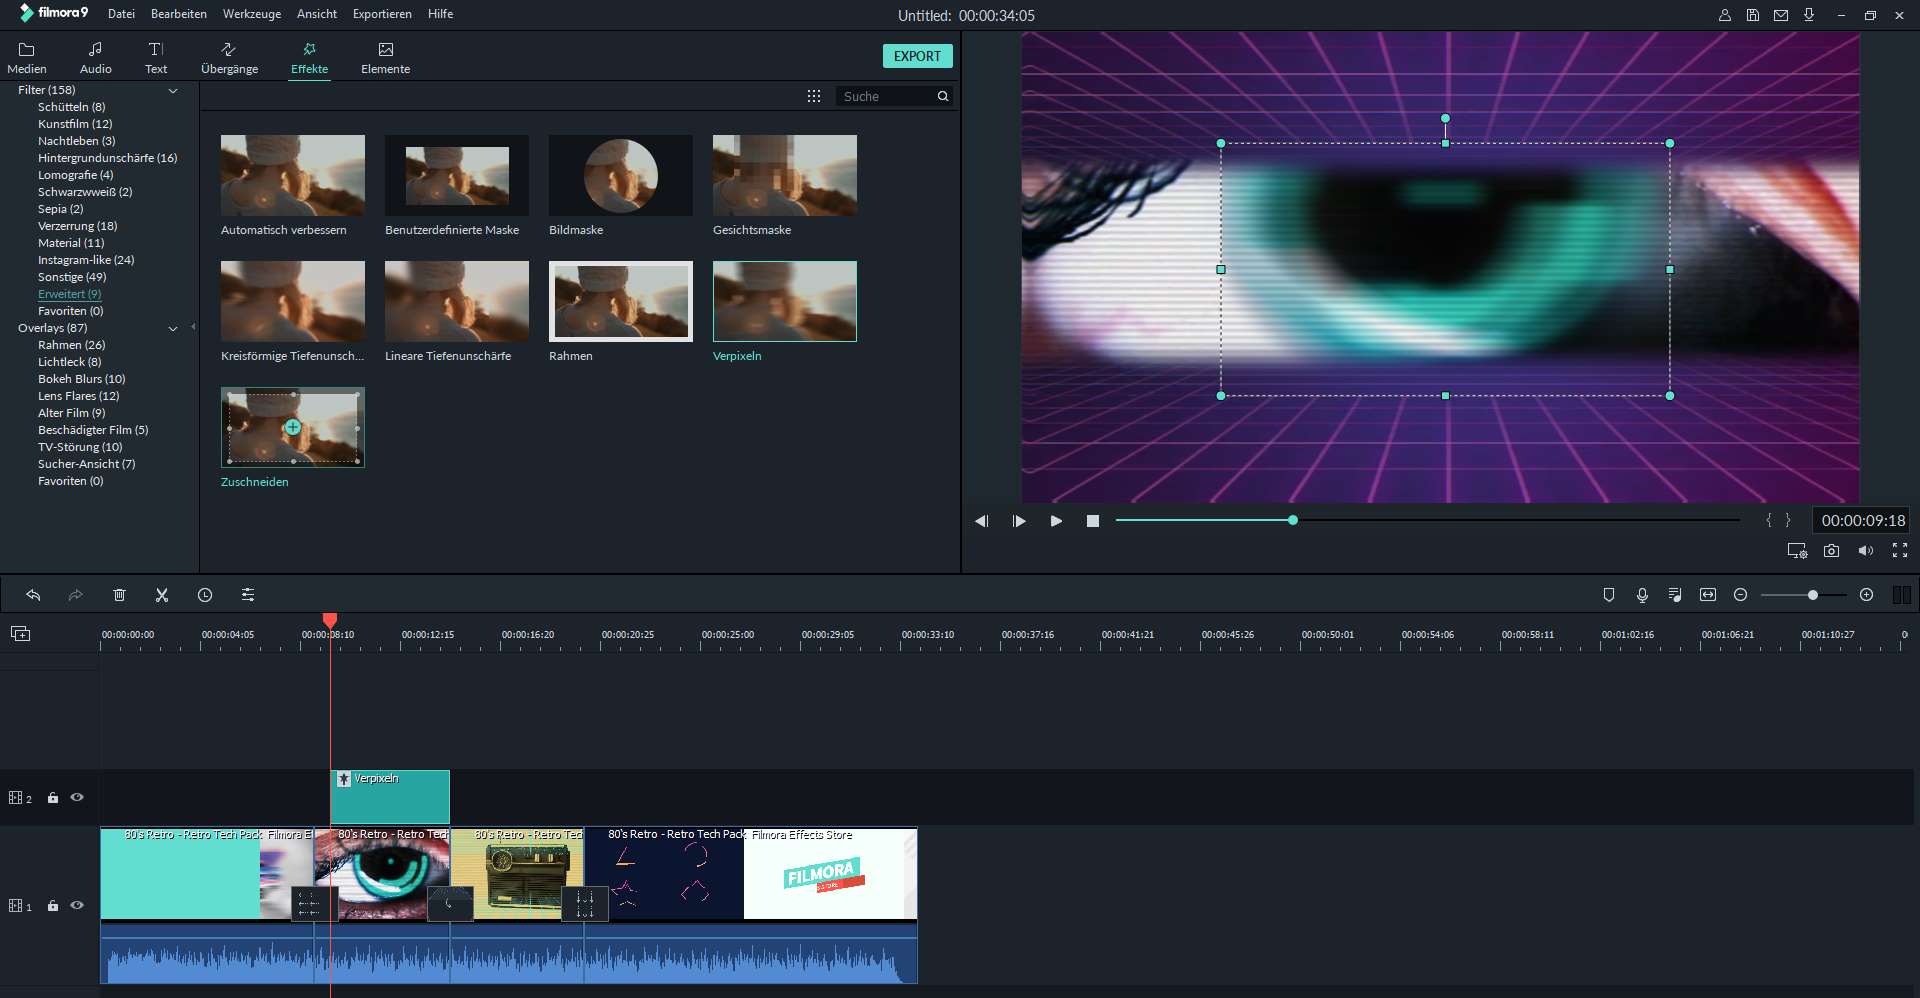Switch to the Übergänge tab
The width and height of the screenshot is (1920, 998).
[229, 58]
